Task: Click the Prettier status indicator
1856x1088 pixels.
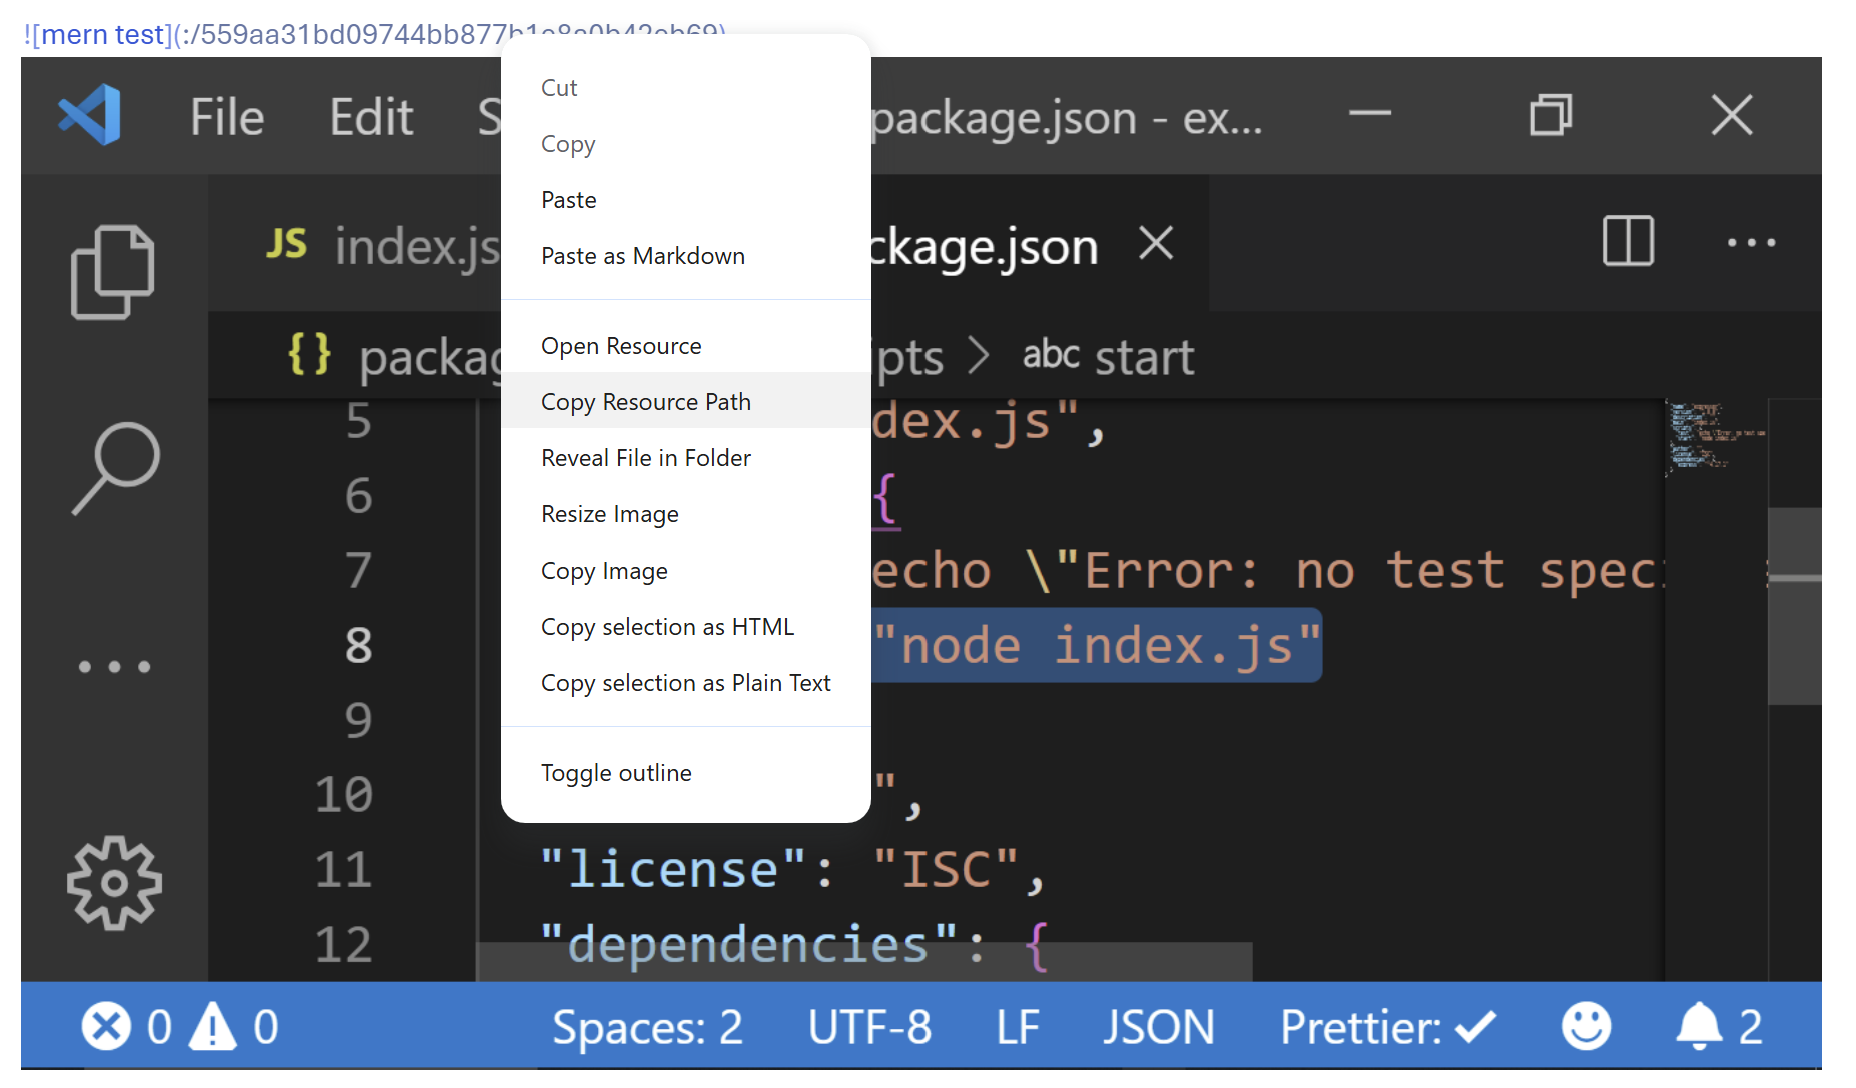Action: 1389,1027
